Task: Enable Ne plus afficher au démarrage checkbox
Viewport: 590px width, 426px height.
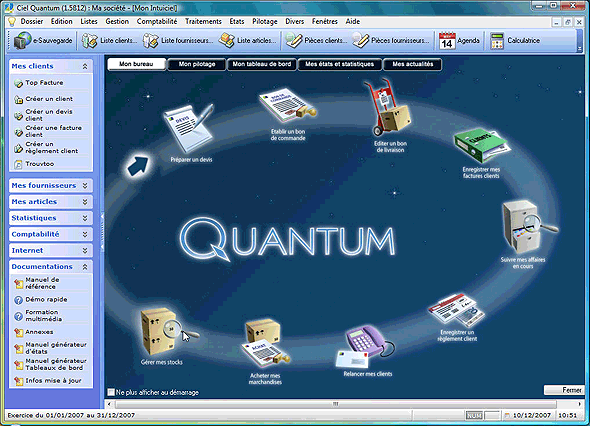Action: pyautogui.click(x=111, y=392)
